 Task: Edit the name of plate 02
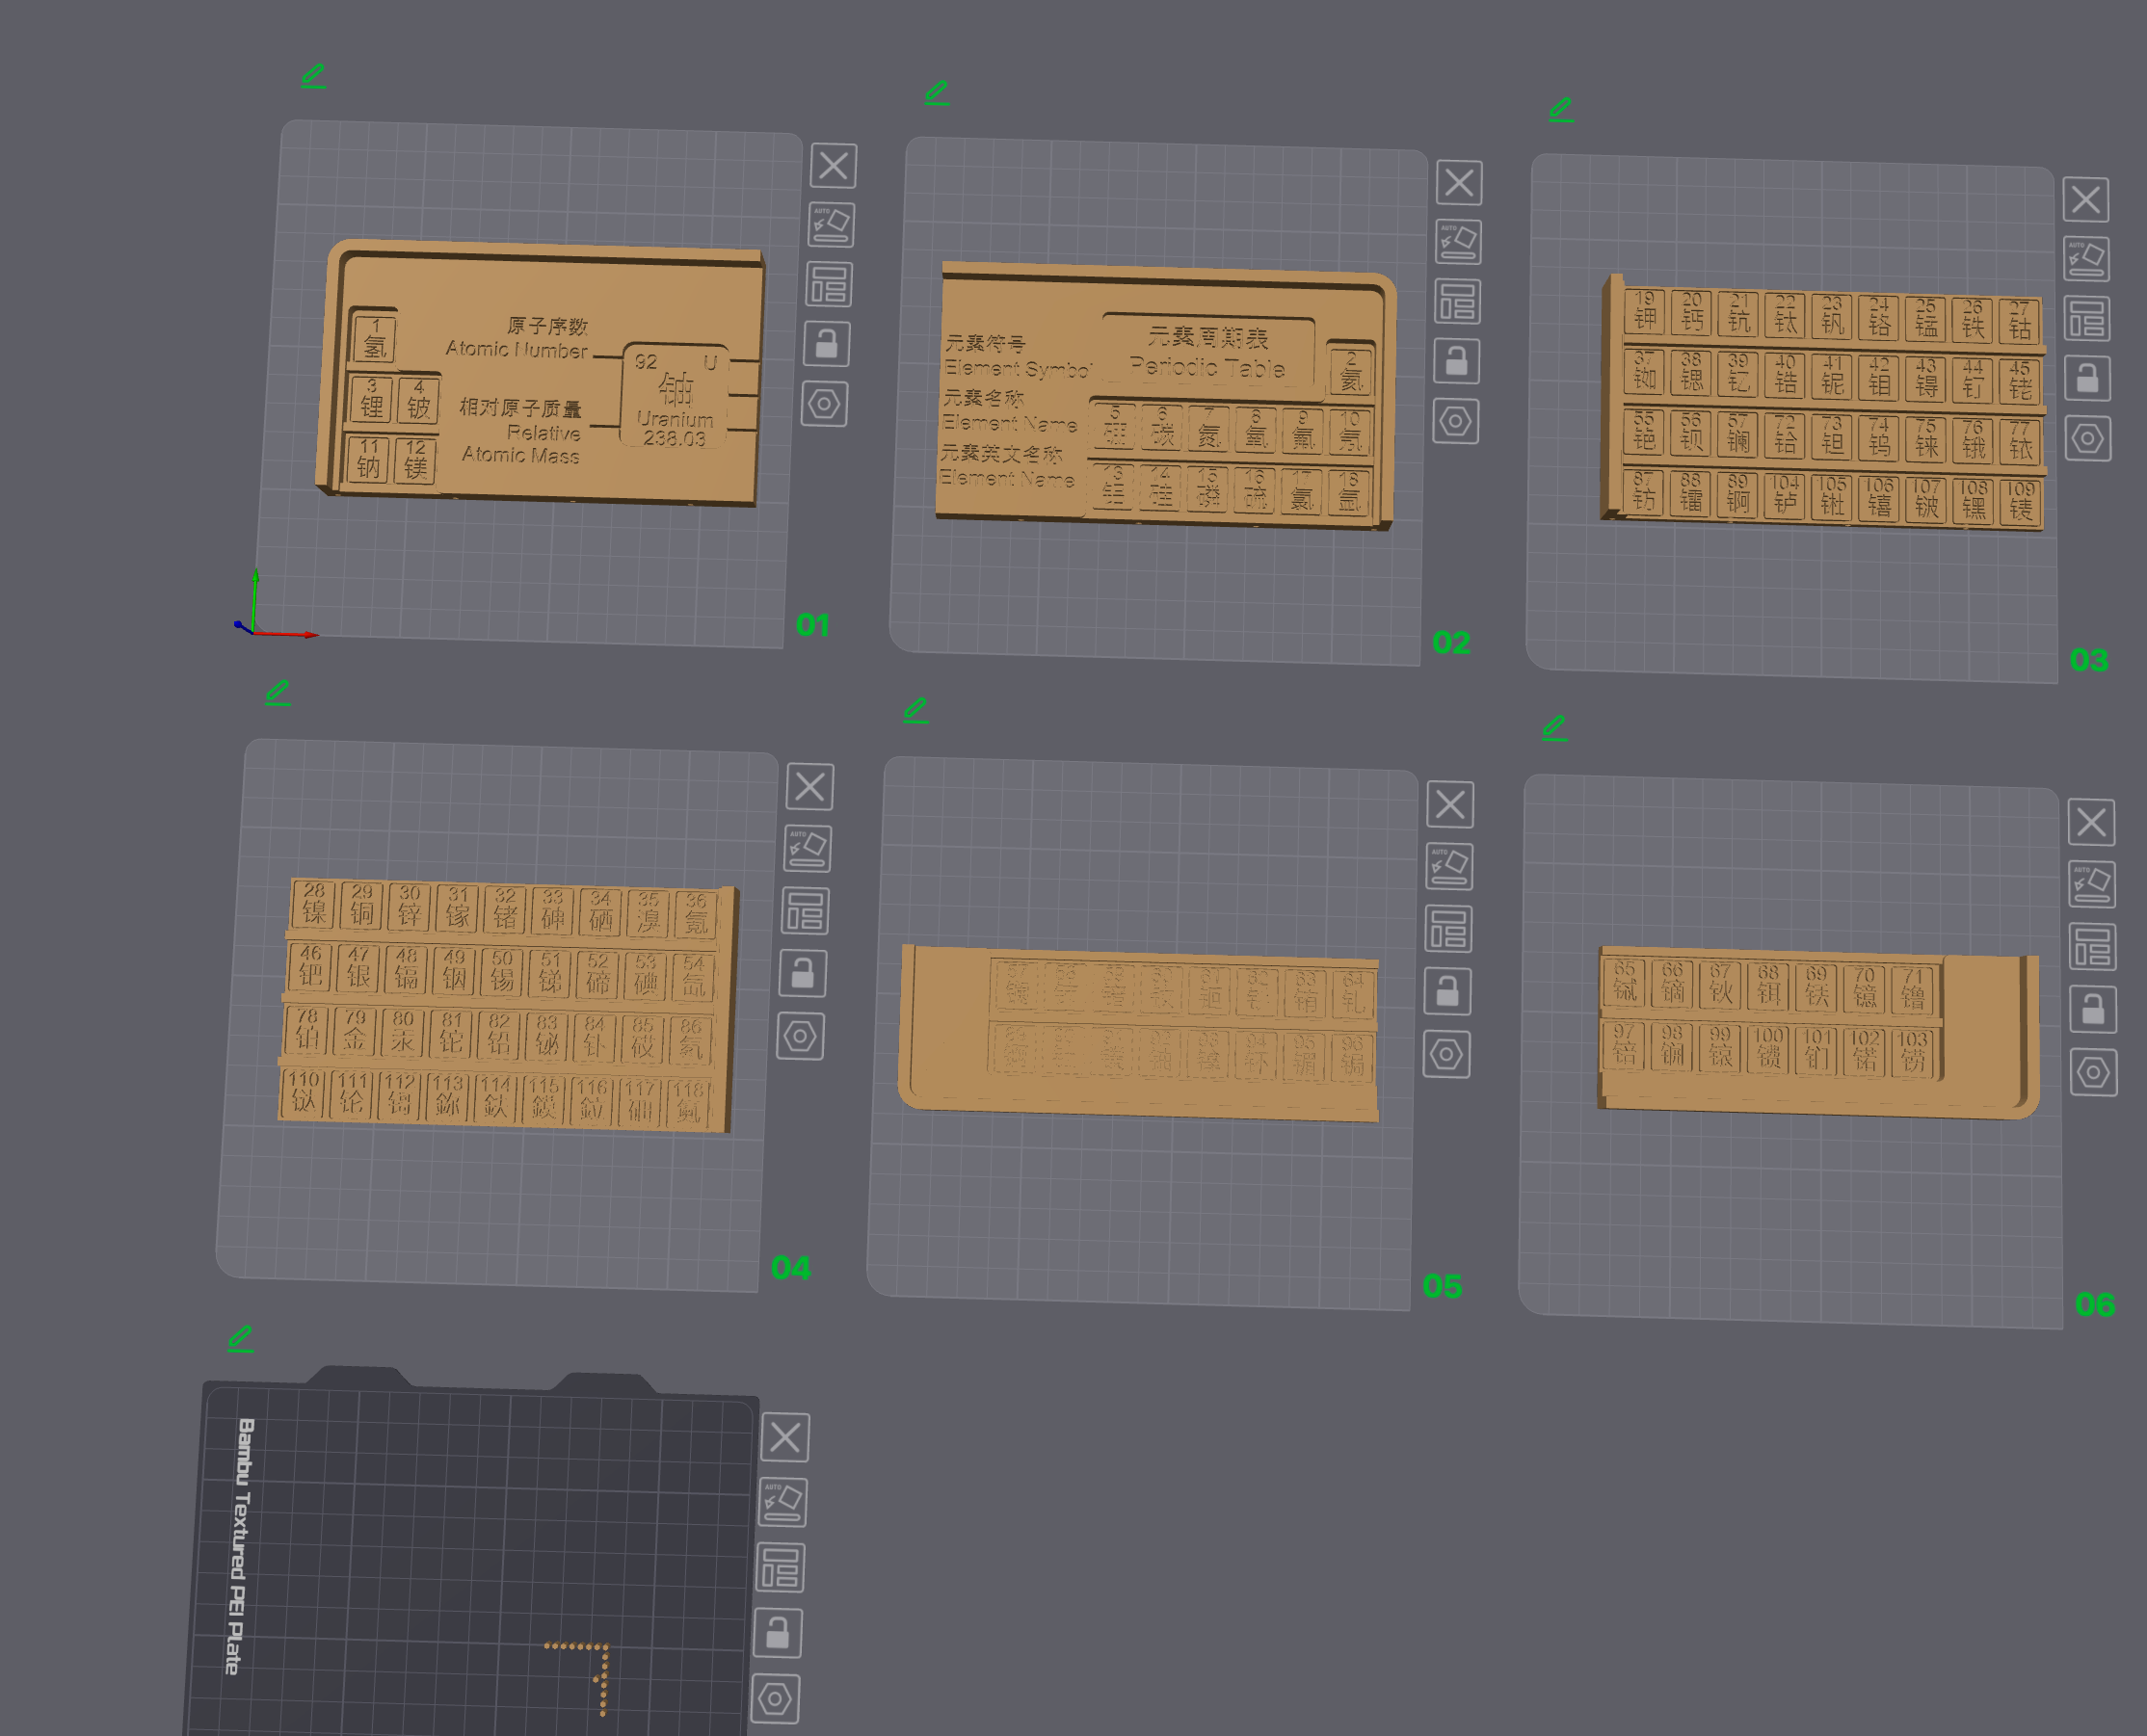coord(937,93)
